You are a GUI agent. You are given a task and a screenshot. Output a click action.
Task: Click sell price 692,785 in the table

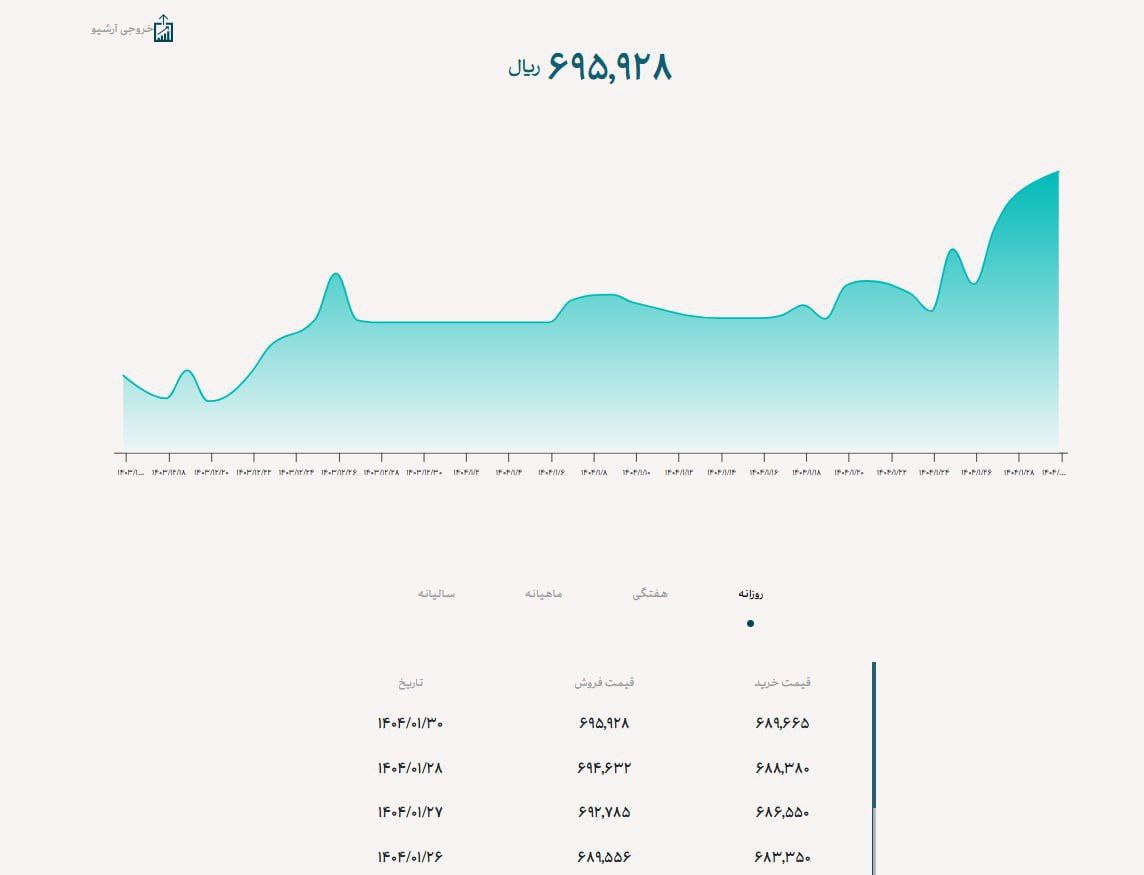coord(604,812)
